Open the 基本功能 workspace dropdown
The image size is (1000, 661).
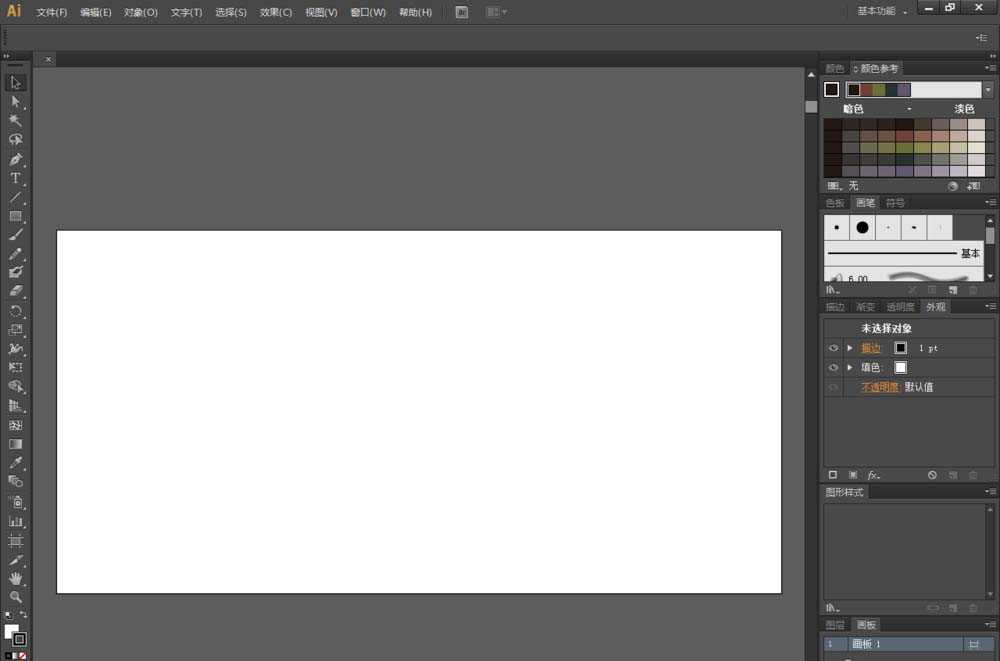tap(883, 11)
